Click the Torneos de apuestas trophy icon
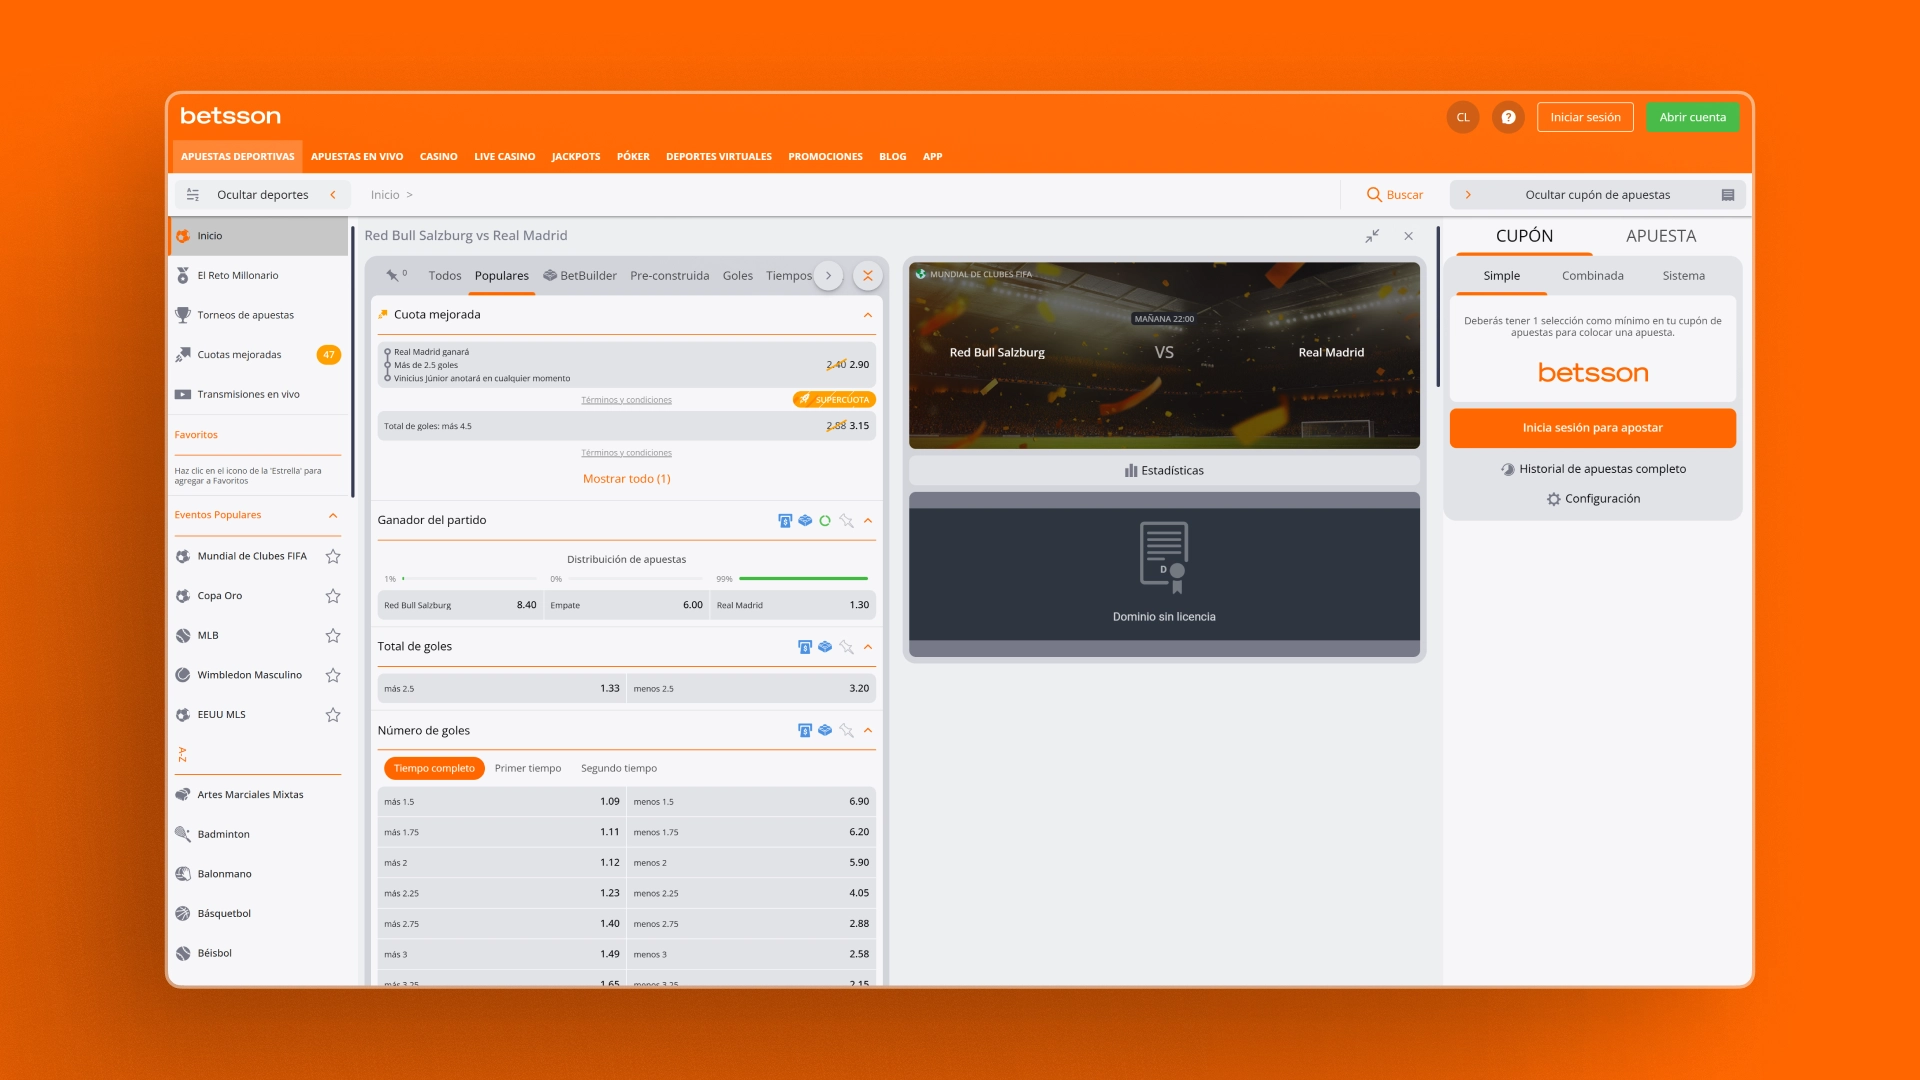1920x1080 pixels. 183,315
